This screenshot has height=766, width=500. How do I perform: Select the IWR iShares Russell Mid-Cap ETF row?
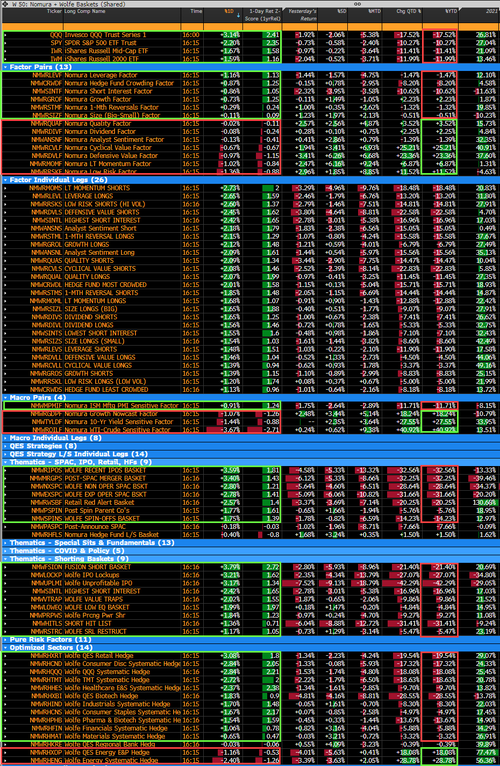coord(250,51)
